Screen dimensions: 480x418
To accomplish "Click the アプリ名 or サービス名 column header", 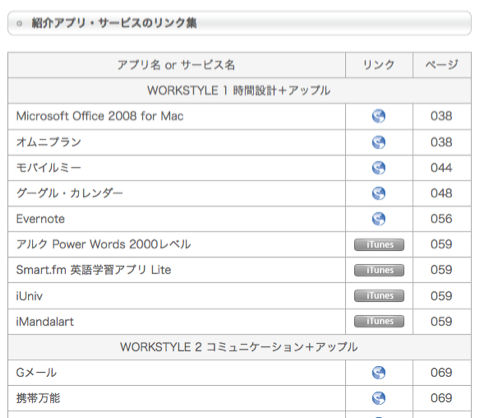I will tap(176, 65).
